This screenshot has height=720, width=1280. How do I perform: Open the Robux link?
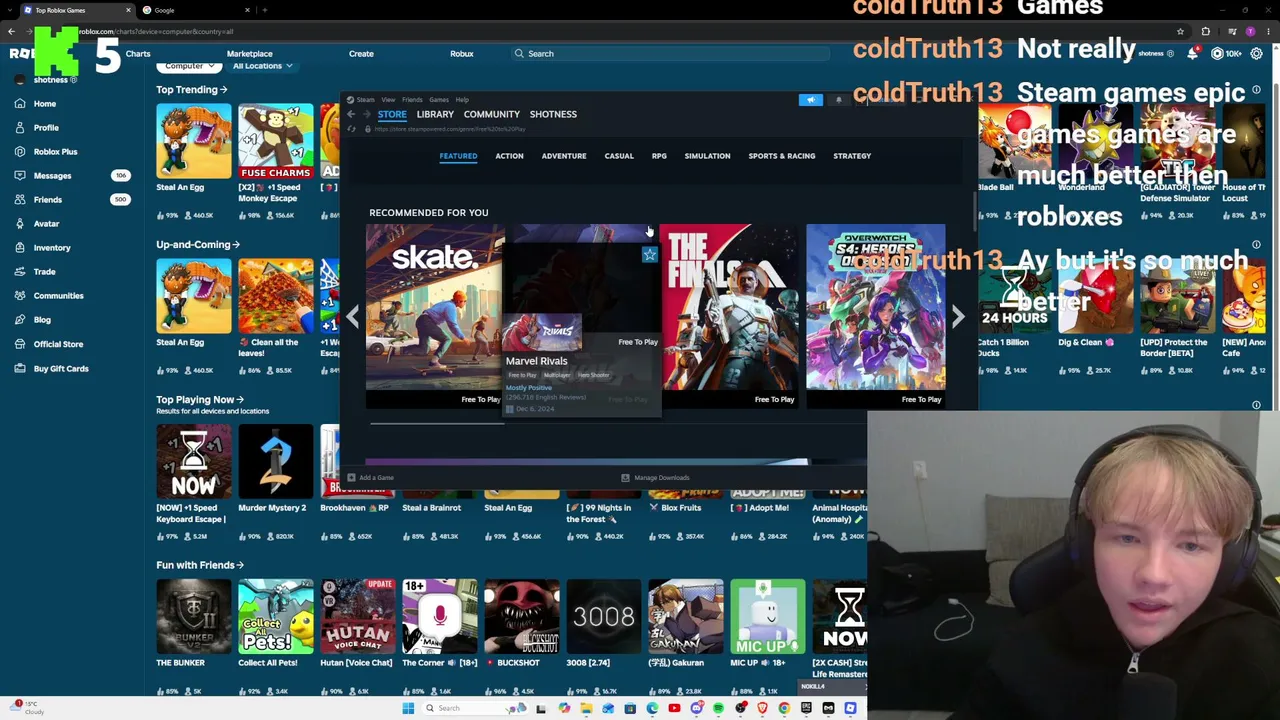coord(461,54)
